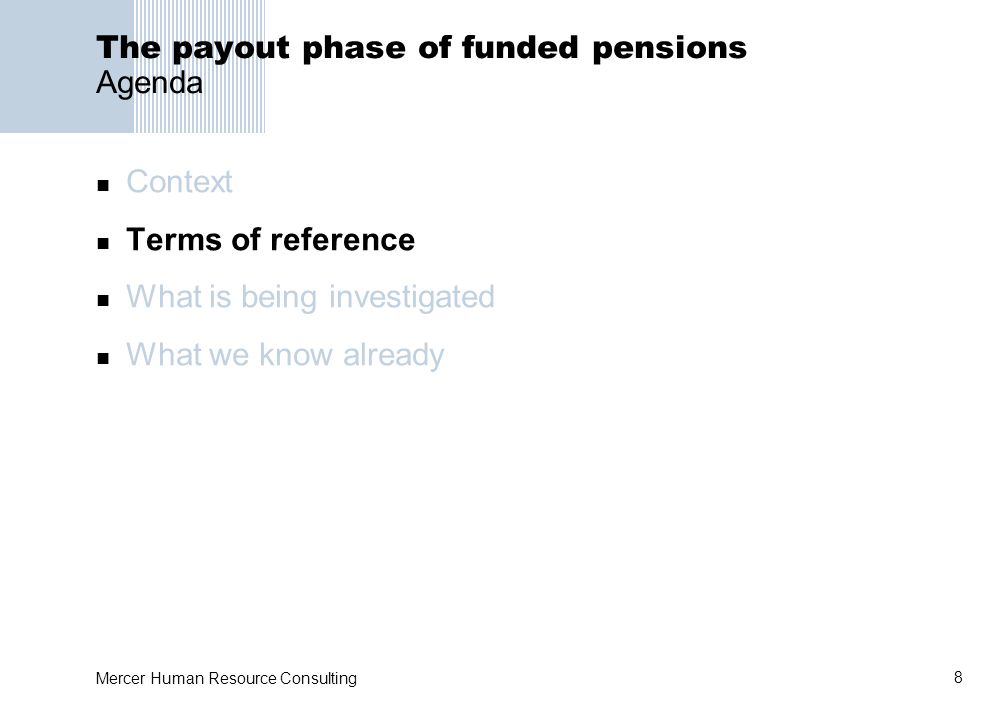Viewport: 1008px width, 720px height.
Task: Select the Agenda subtitle text
Action: click(149, 84)
